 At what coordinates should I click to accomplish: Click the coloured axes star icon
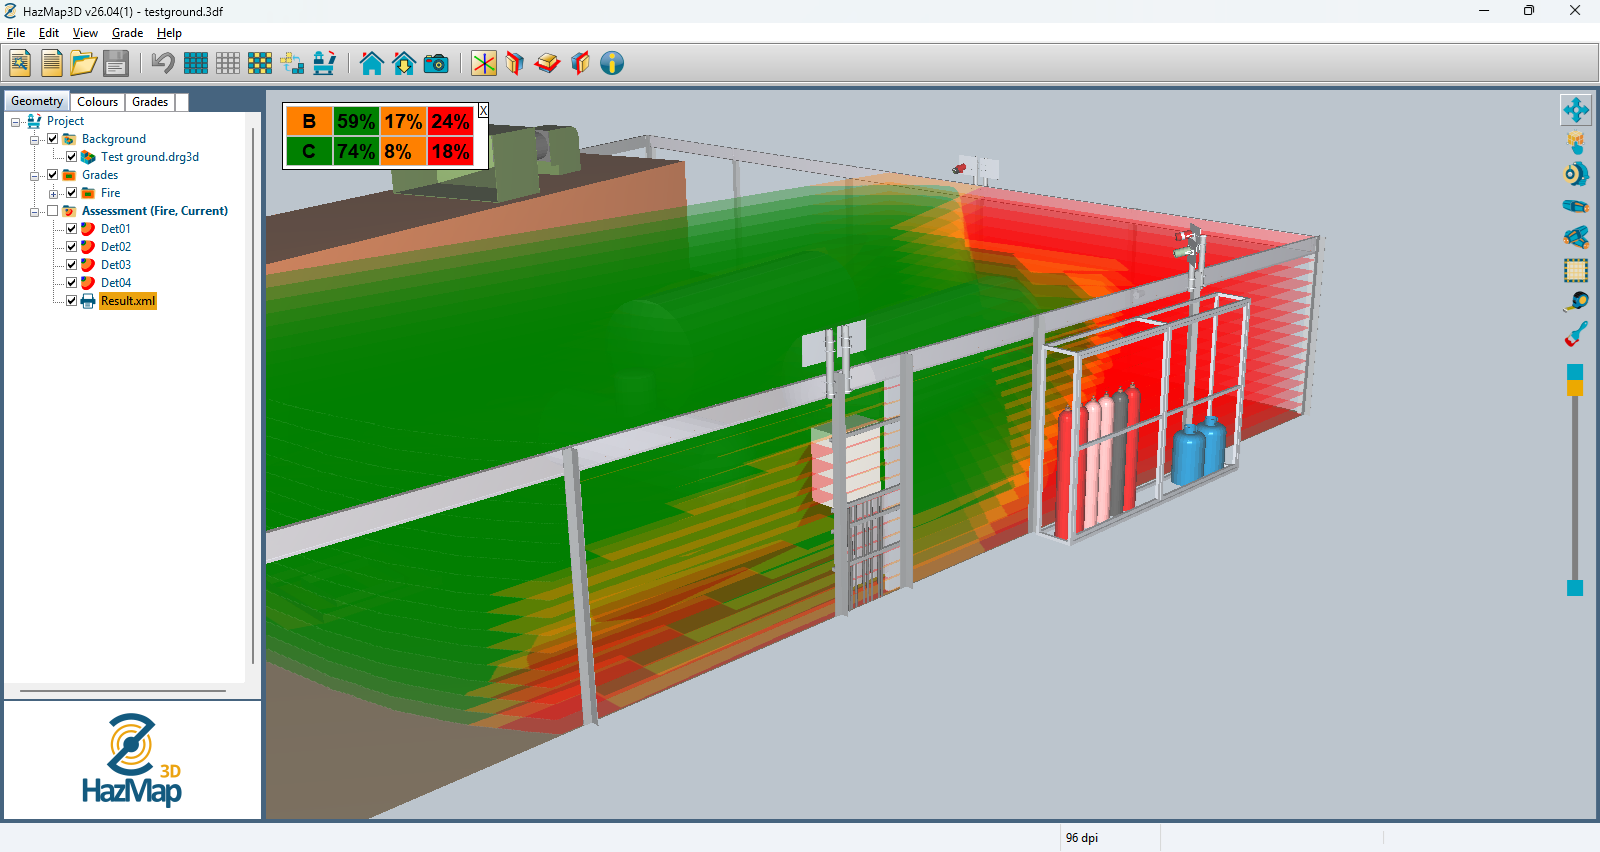pyautogui.click(x=484, y=63)
